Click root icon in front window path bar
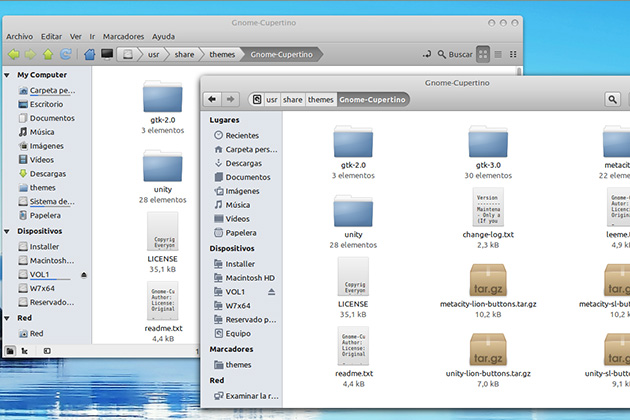This screenshot has height=420, width=630. tap(257, 100)
